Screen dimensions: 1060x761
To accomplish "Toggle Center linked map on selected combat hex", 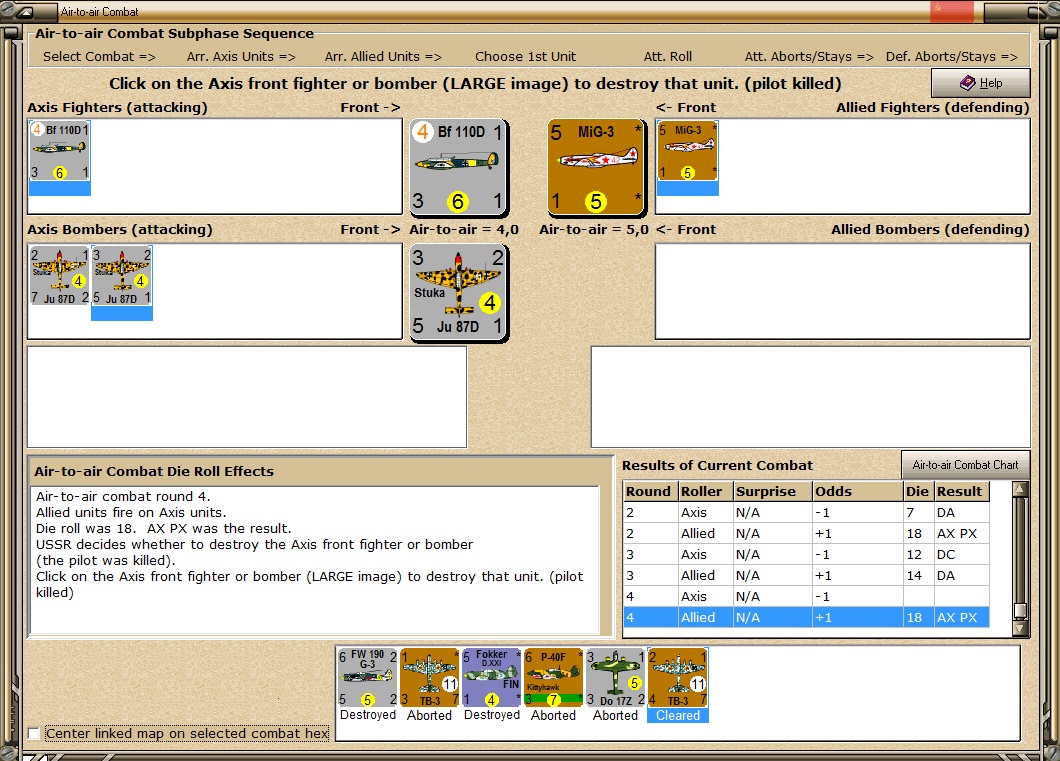I will (33, 733).
